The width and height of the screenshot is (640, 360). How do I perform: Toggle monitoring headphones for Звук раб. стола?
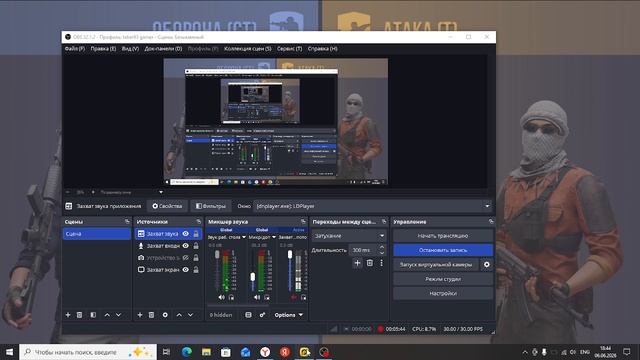[231, 298]
